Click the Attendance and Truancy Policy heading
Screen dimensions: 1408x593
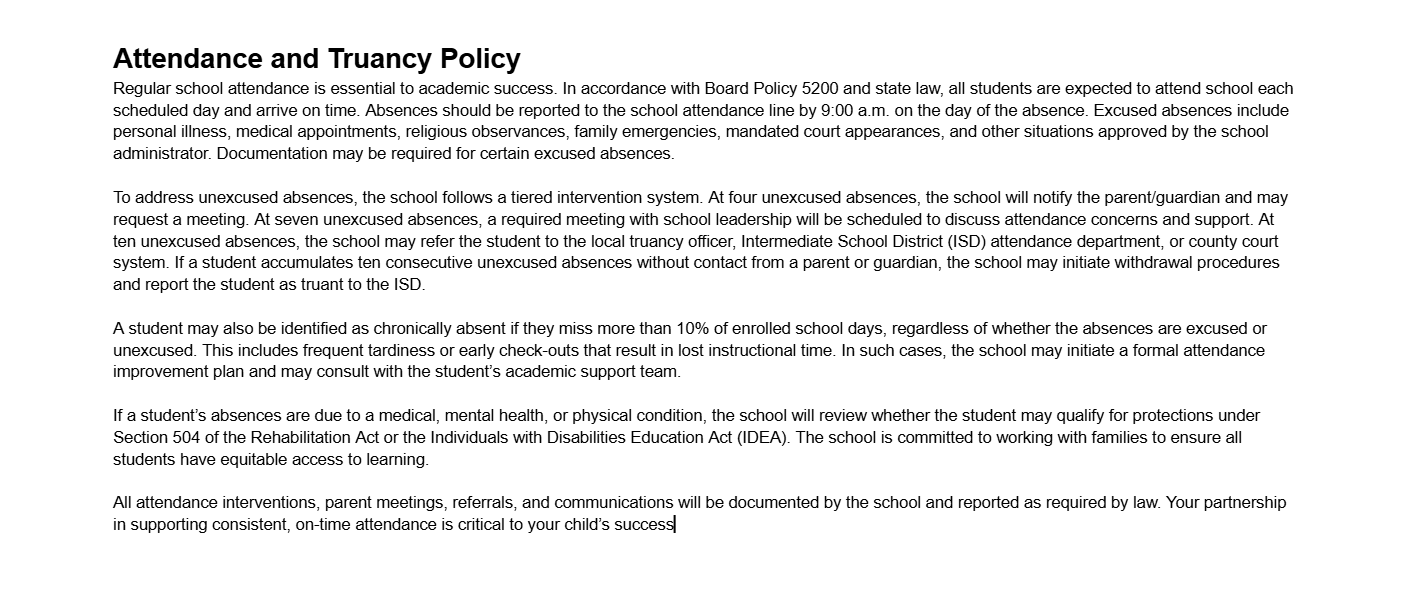coord(316,59)
